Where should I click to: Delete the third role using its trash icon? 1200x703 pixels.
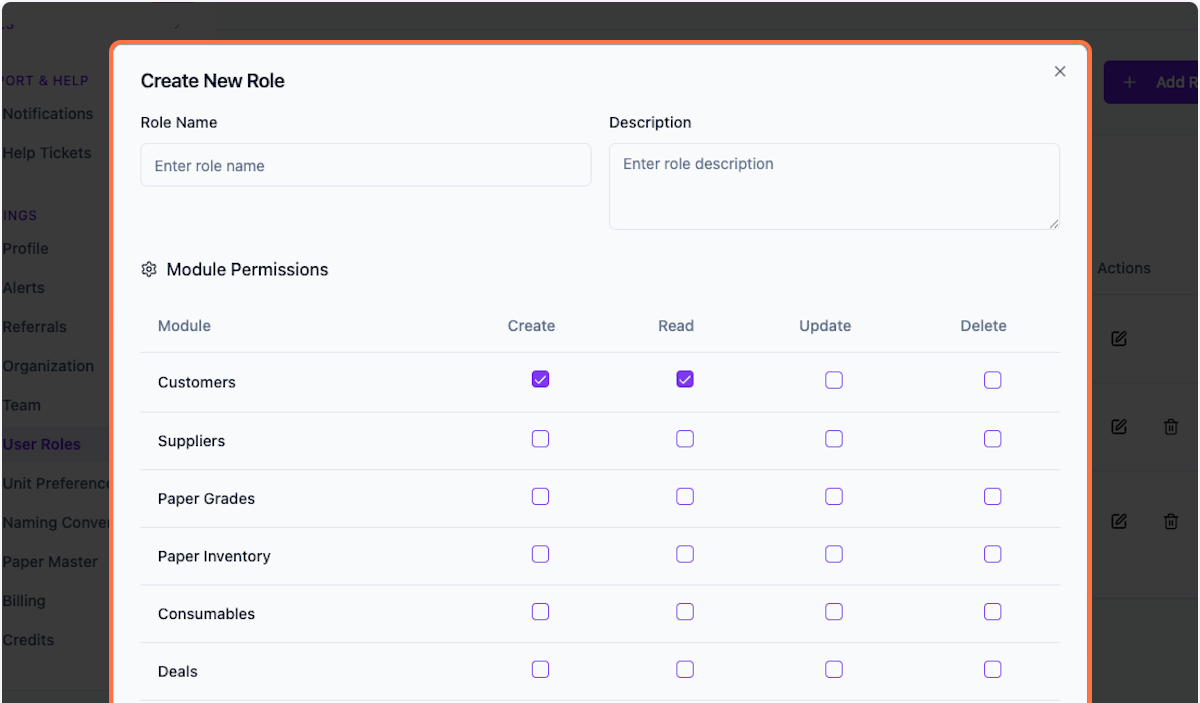pos(1170,521)
